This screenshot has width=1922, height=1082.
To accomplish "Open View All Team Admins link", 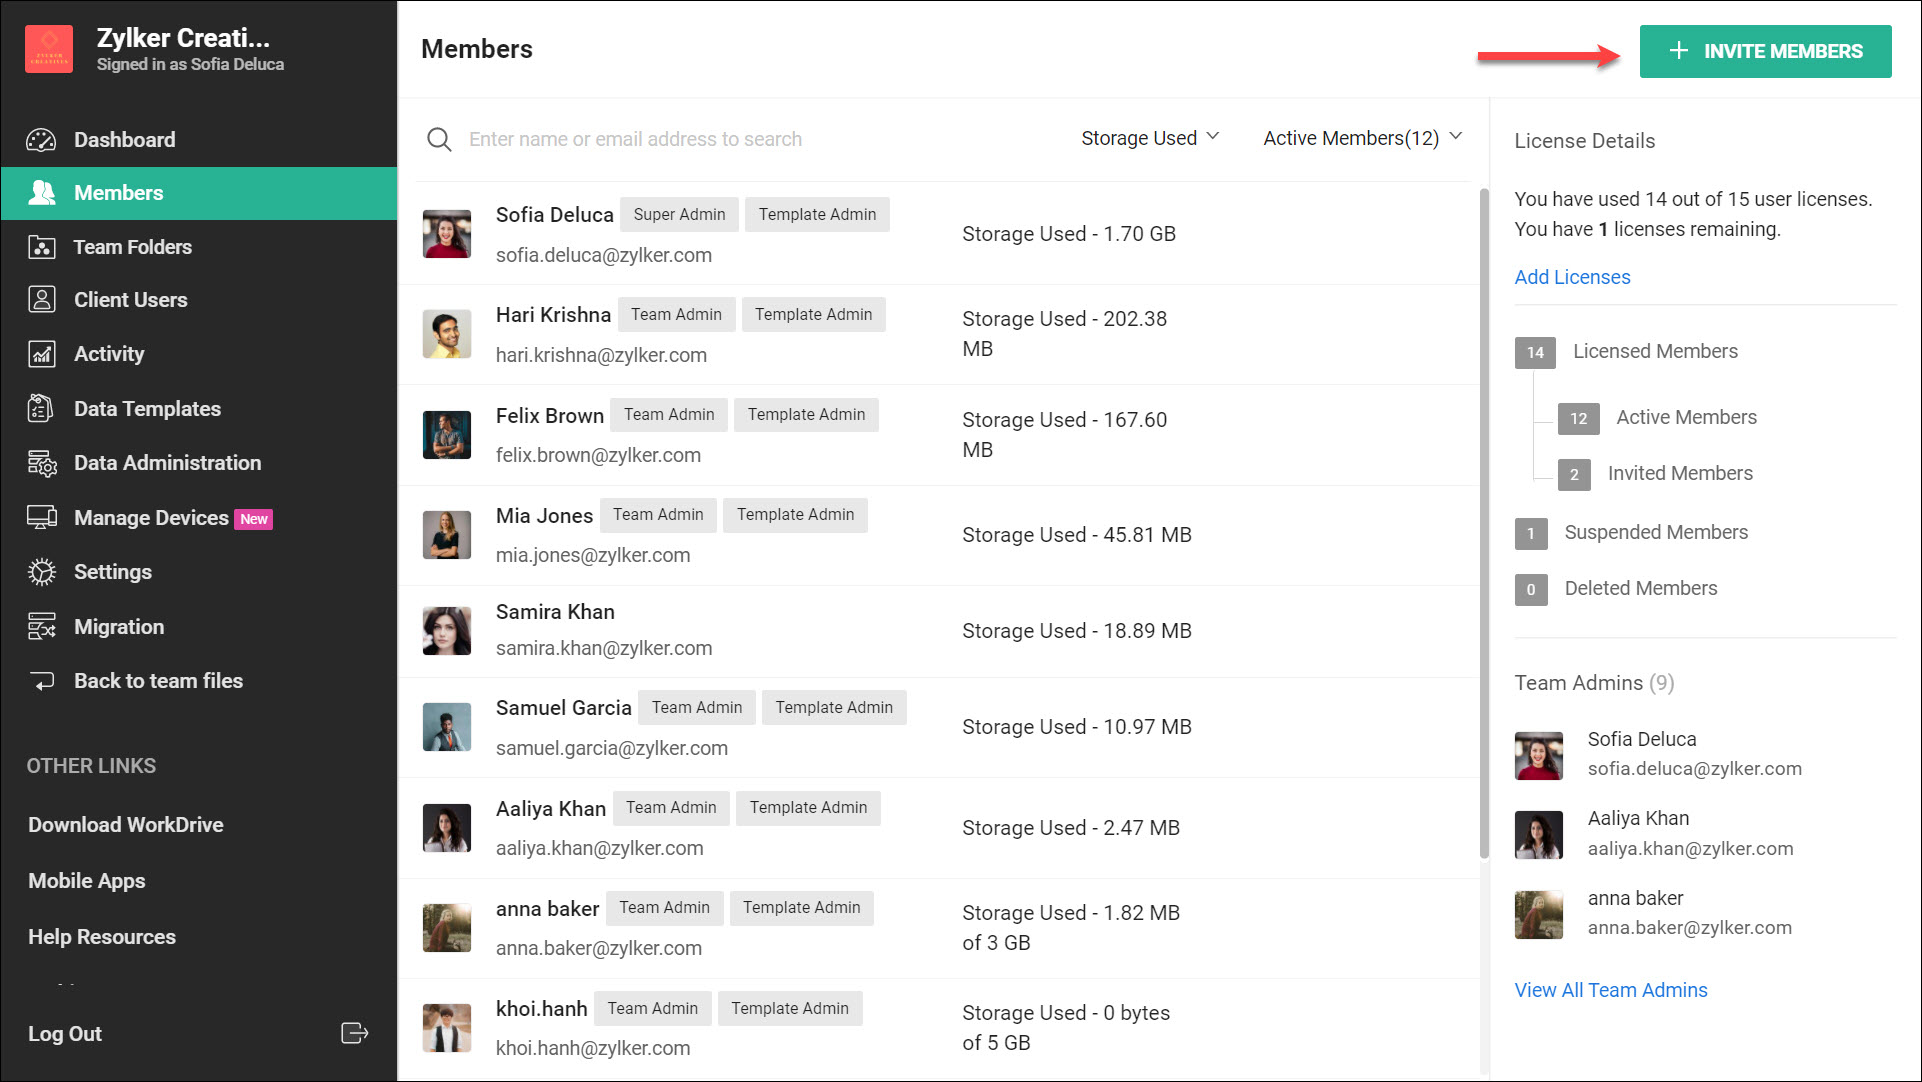I will tap(1610, 990).
